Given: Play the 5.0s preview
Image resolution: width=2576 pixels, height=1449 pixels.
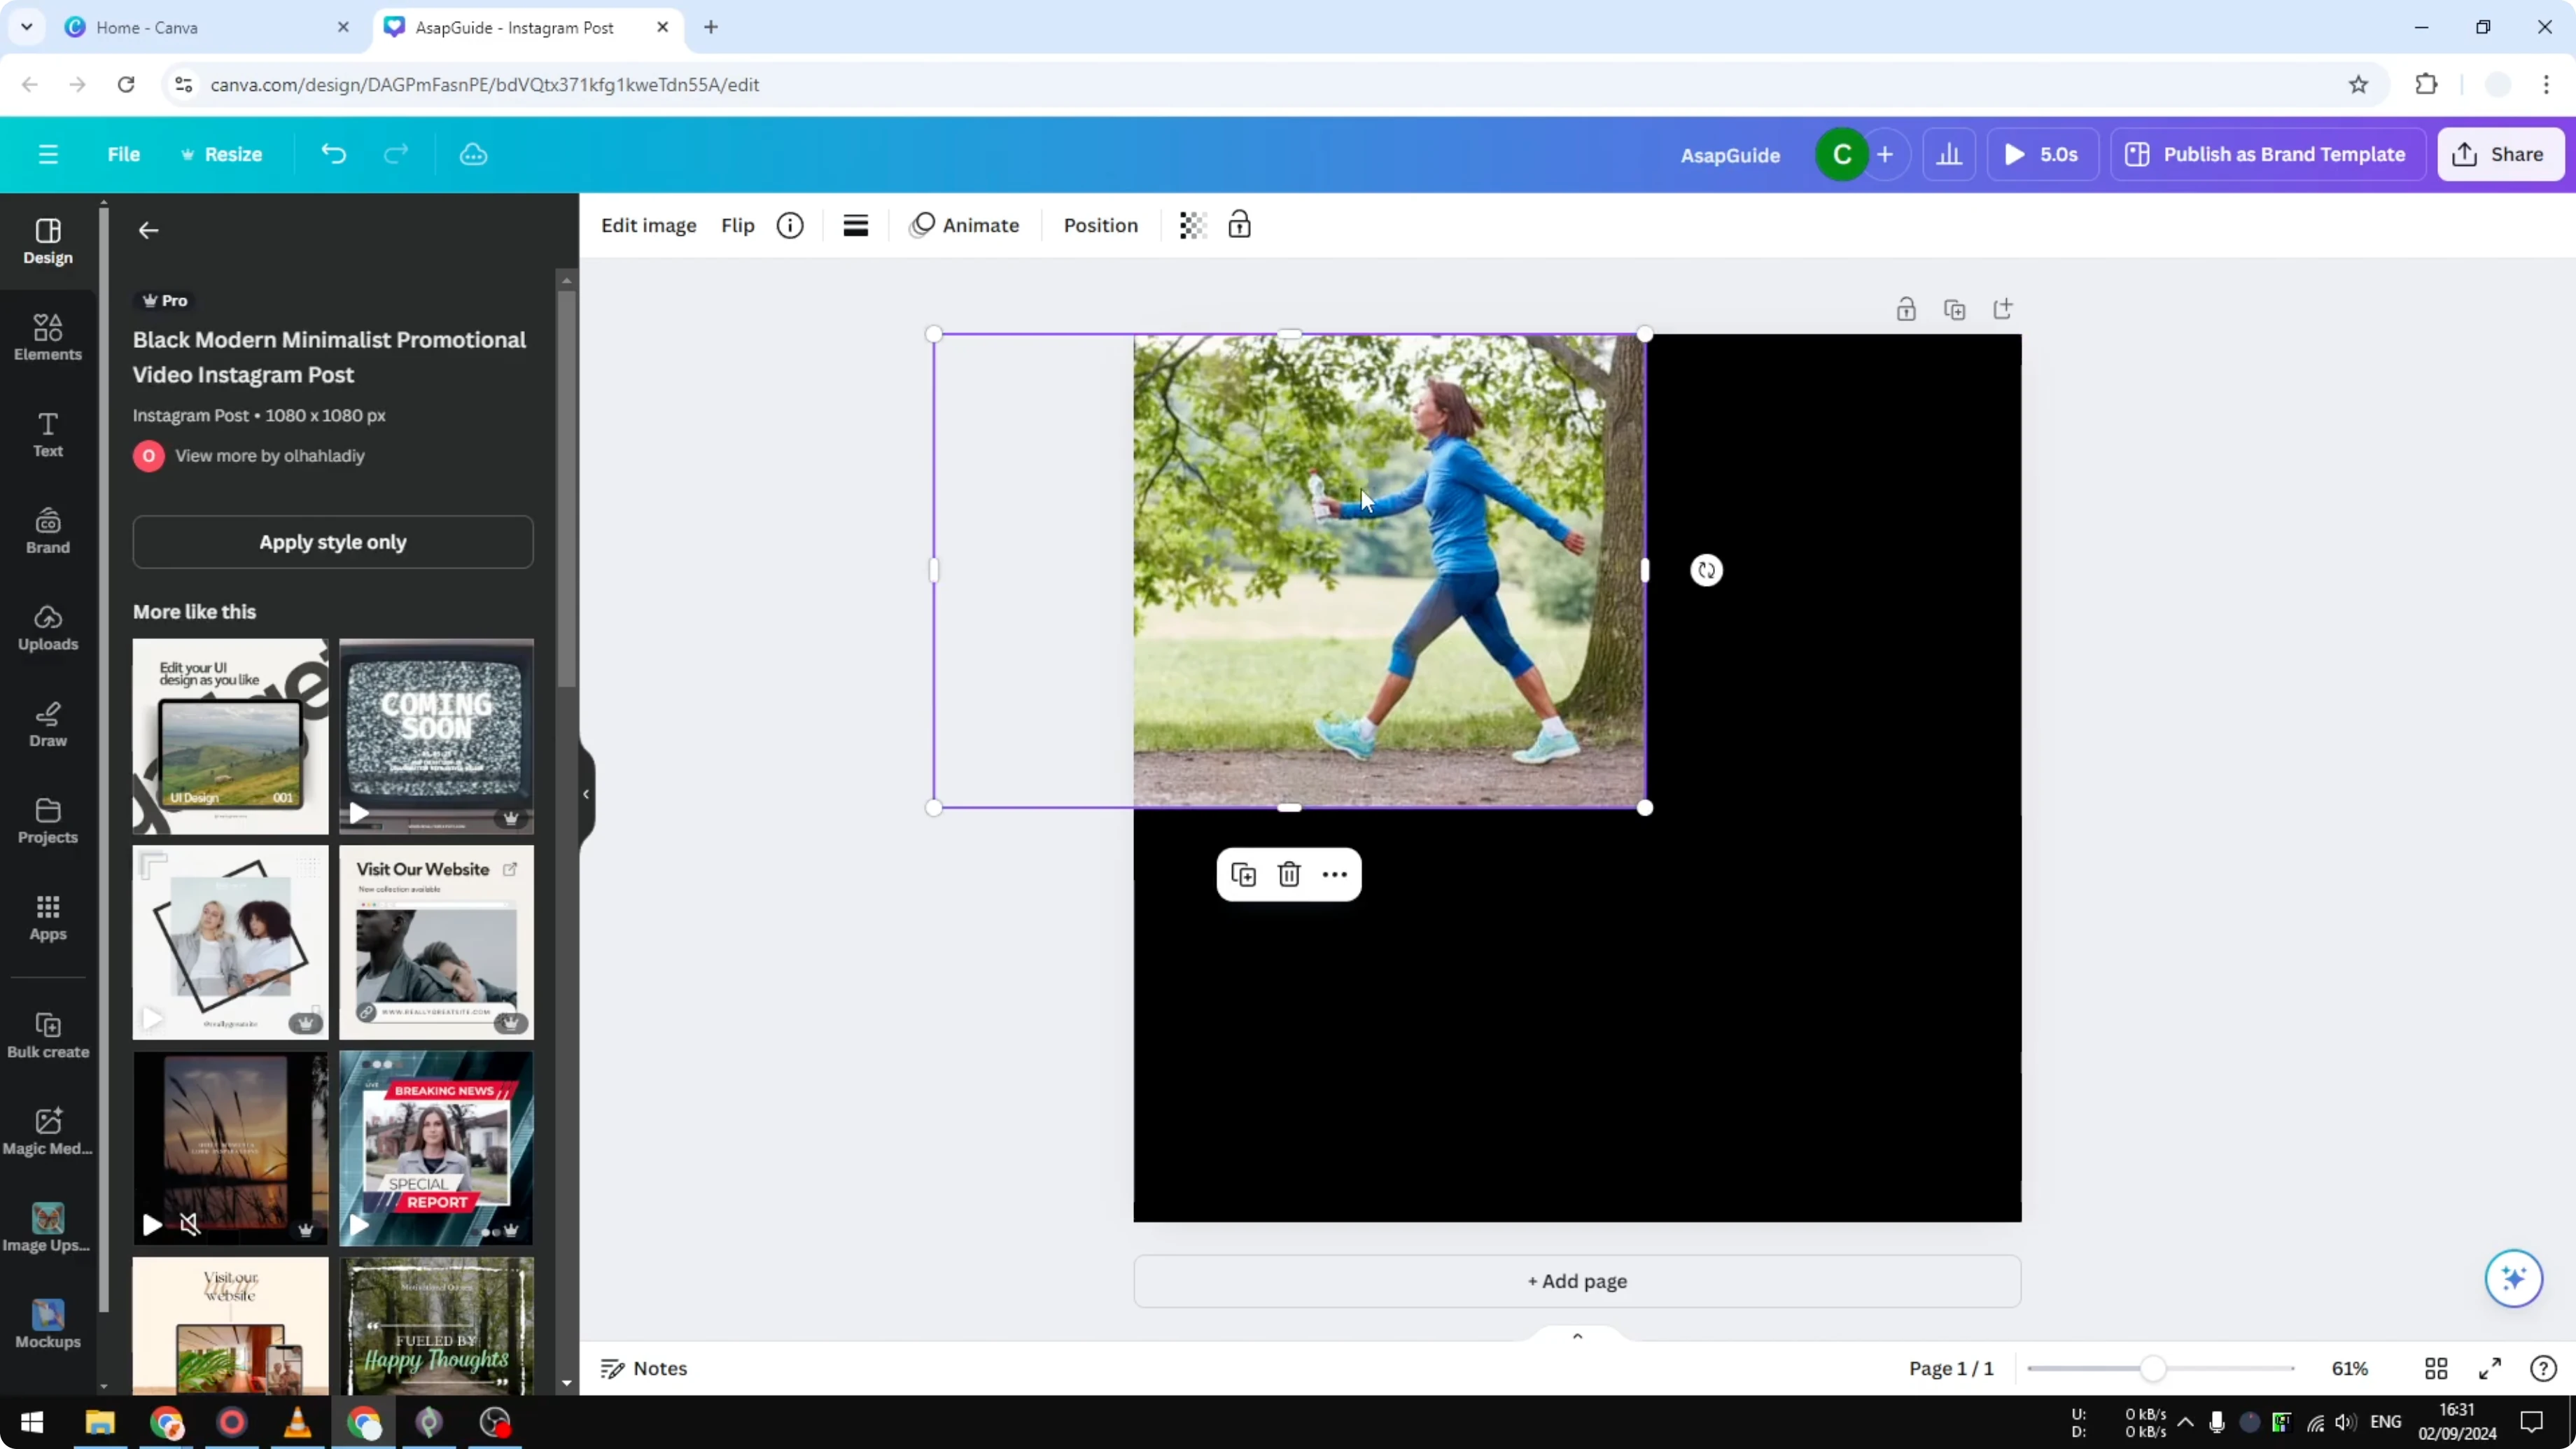Looking at the screenshot, I should click(x=2042, y=155).
